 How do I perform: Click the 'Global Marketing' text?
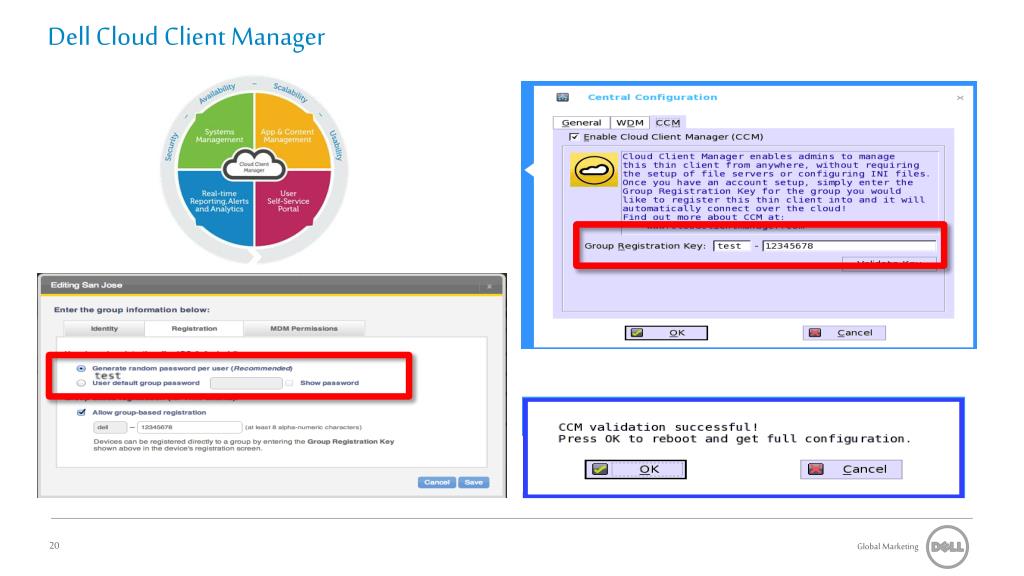pos(888,547)
